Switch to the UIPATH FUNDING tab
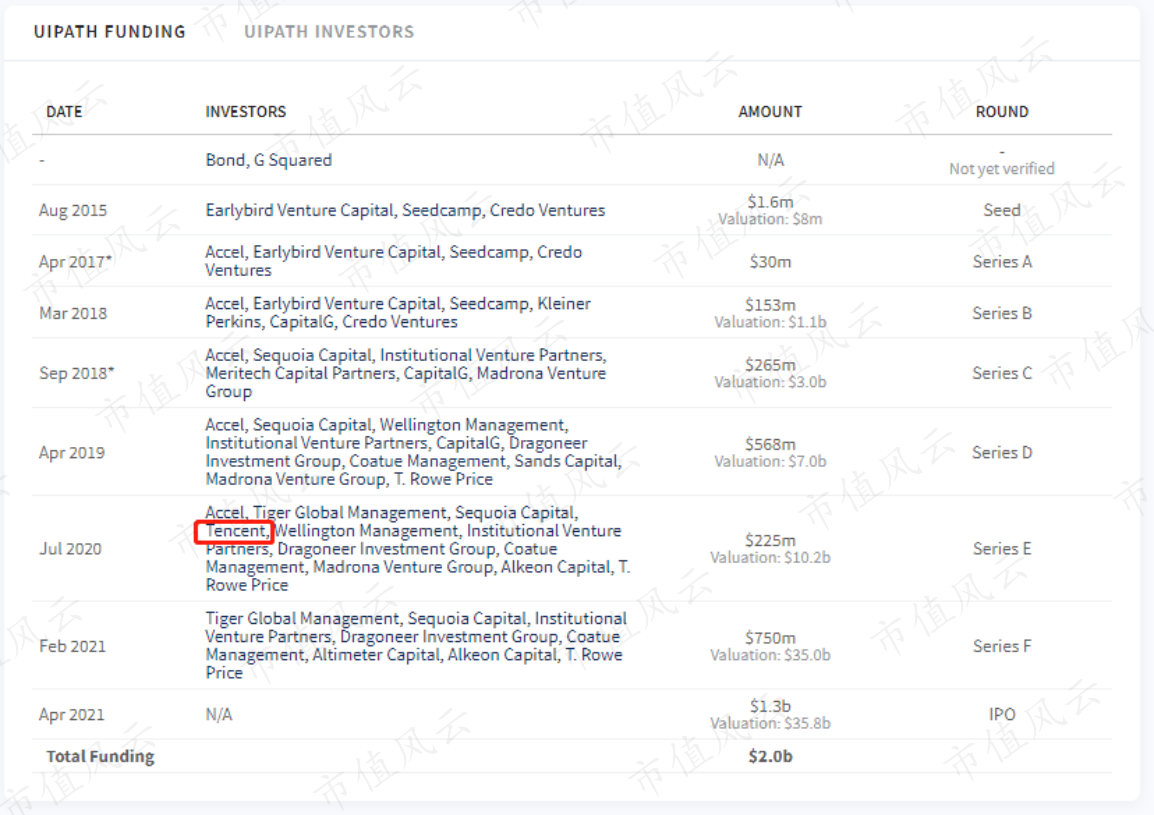 [x=110, y=32]
